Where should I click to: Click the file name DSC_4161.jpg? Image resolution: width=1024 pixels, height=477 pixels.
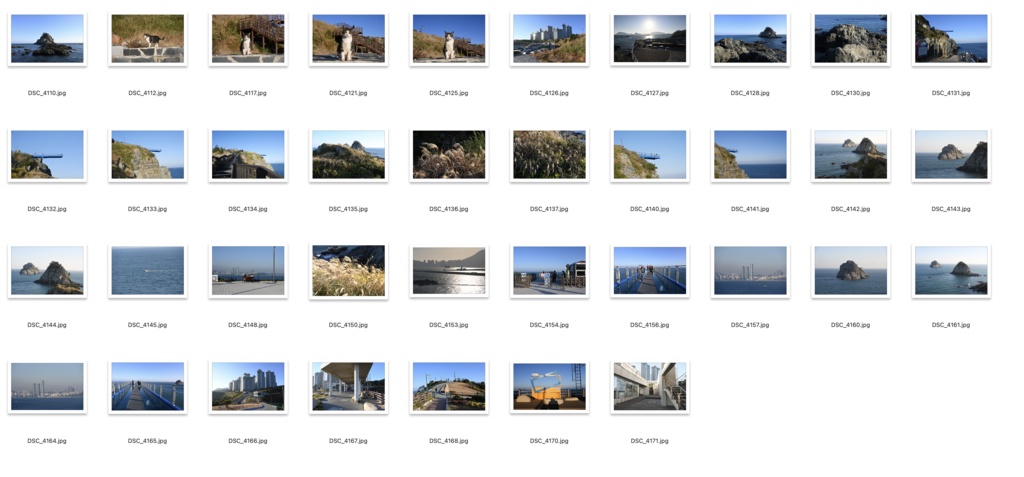951,325
